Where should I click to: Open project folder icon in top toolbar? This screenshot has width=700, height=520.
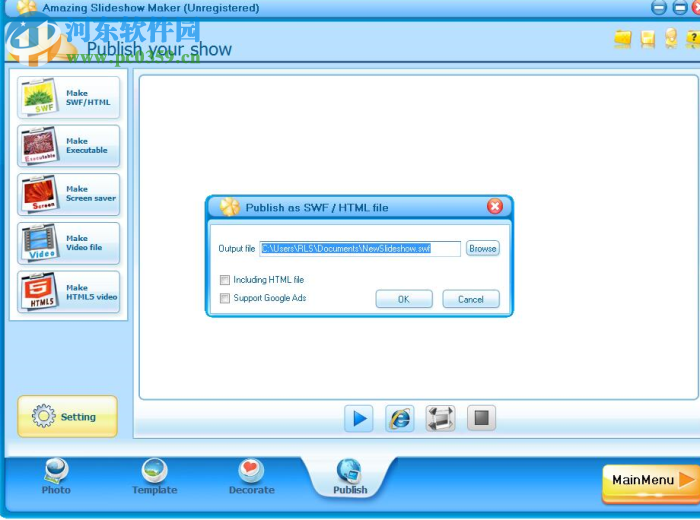point(623,38)
